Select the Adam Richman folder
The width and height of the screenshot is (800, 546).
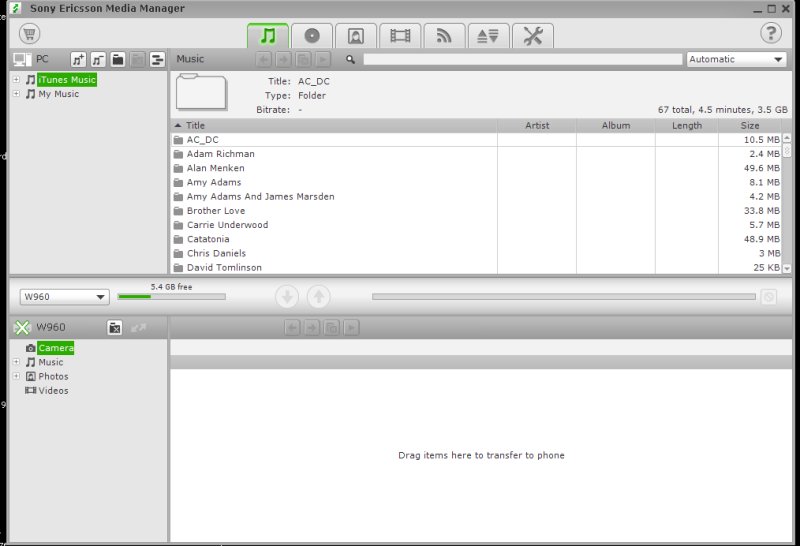click(476, 154)
